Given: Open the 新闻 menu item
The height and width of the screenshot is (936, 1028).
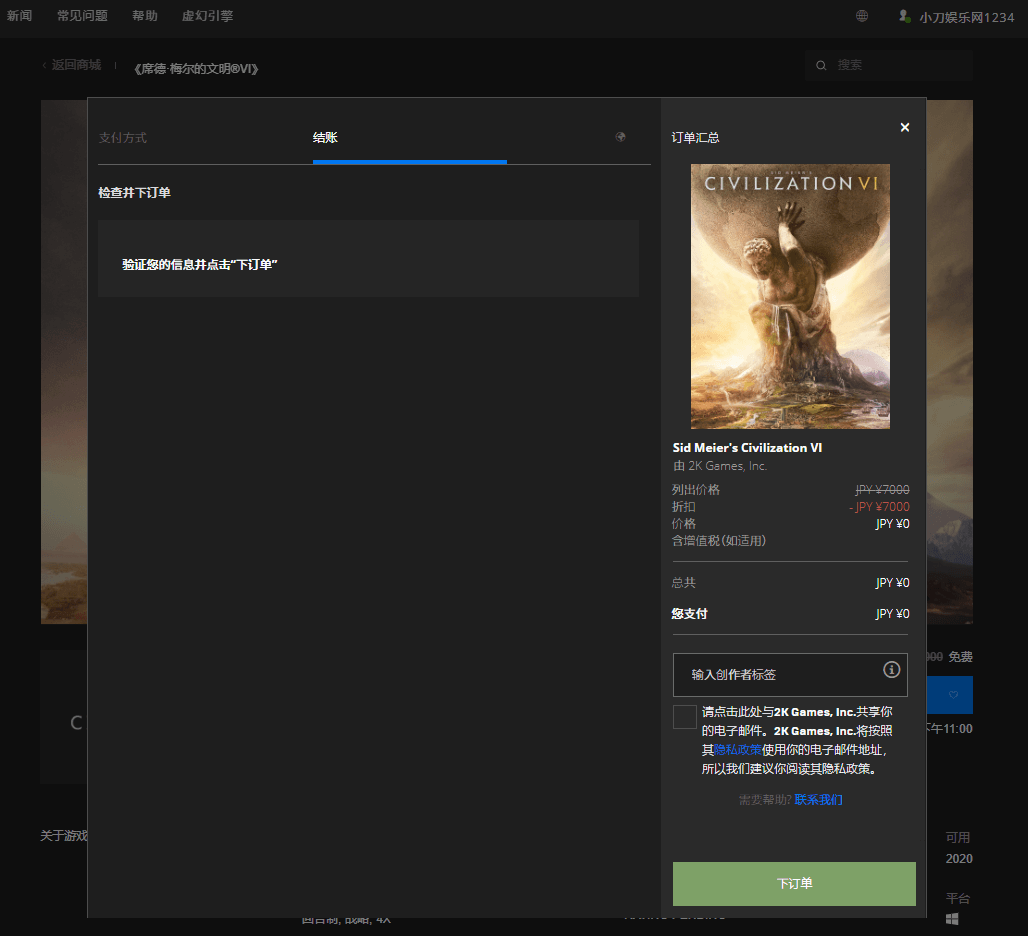Looking at the screenshot, I should 19,16.
